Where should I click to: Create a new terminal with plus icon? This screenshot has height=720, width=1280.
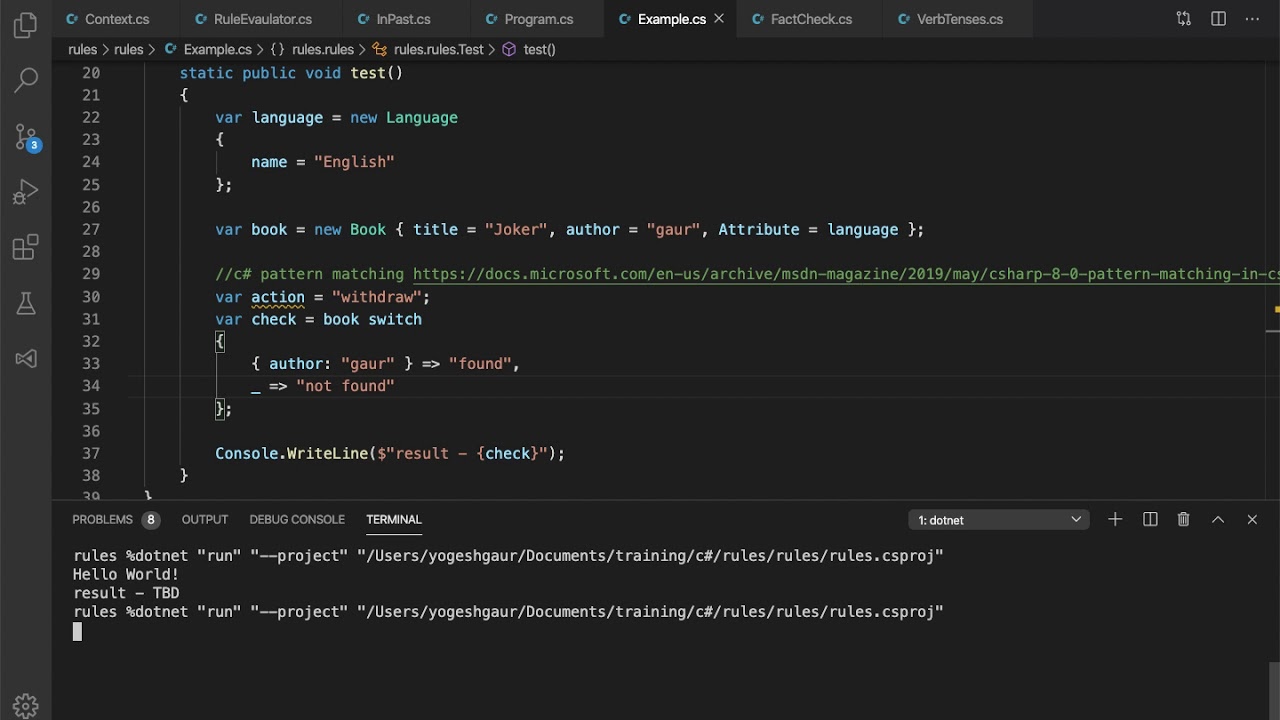pyautogui.click(x=1115, y=519)
